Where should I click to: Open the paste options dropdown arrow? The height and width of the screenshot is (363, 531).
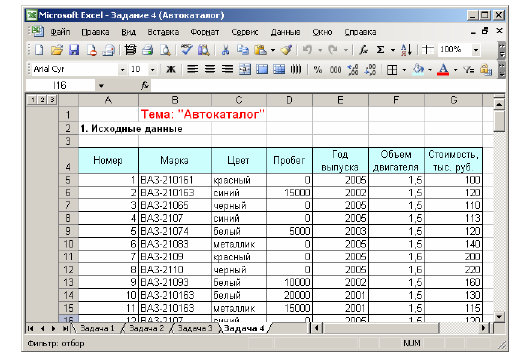273,50
